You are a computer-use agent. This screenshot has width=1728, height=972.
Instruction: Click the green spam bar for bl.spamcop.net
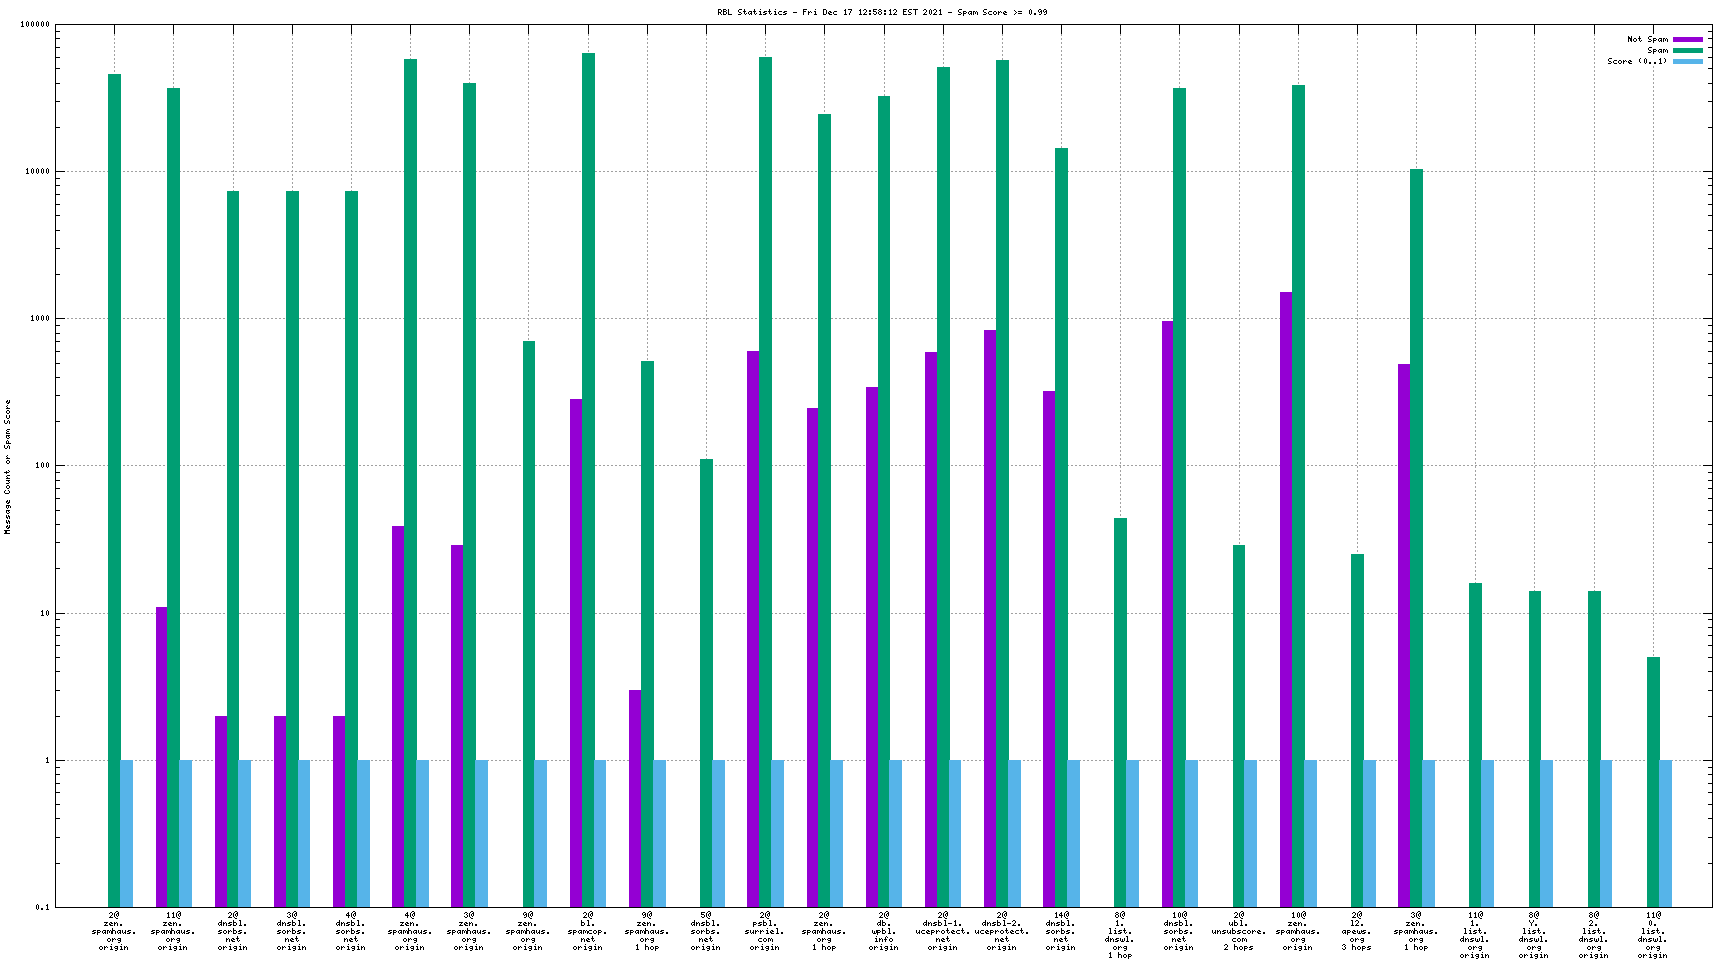click(588, 480)
